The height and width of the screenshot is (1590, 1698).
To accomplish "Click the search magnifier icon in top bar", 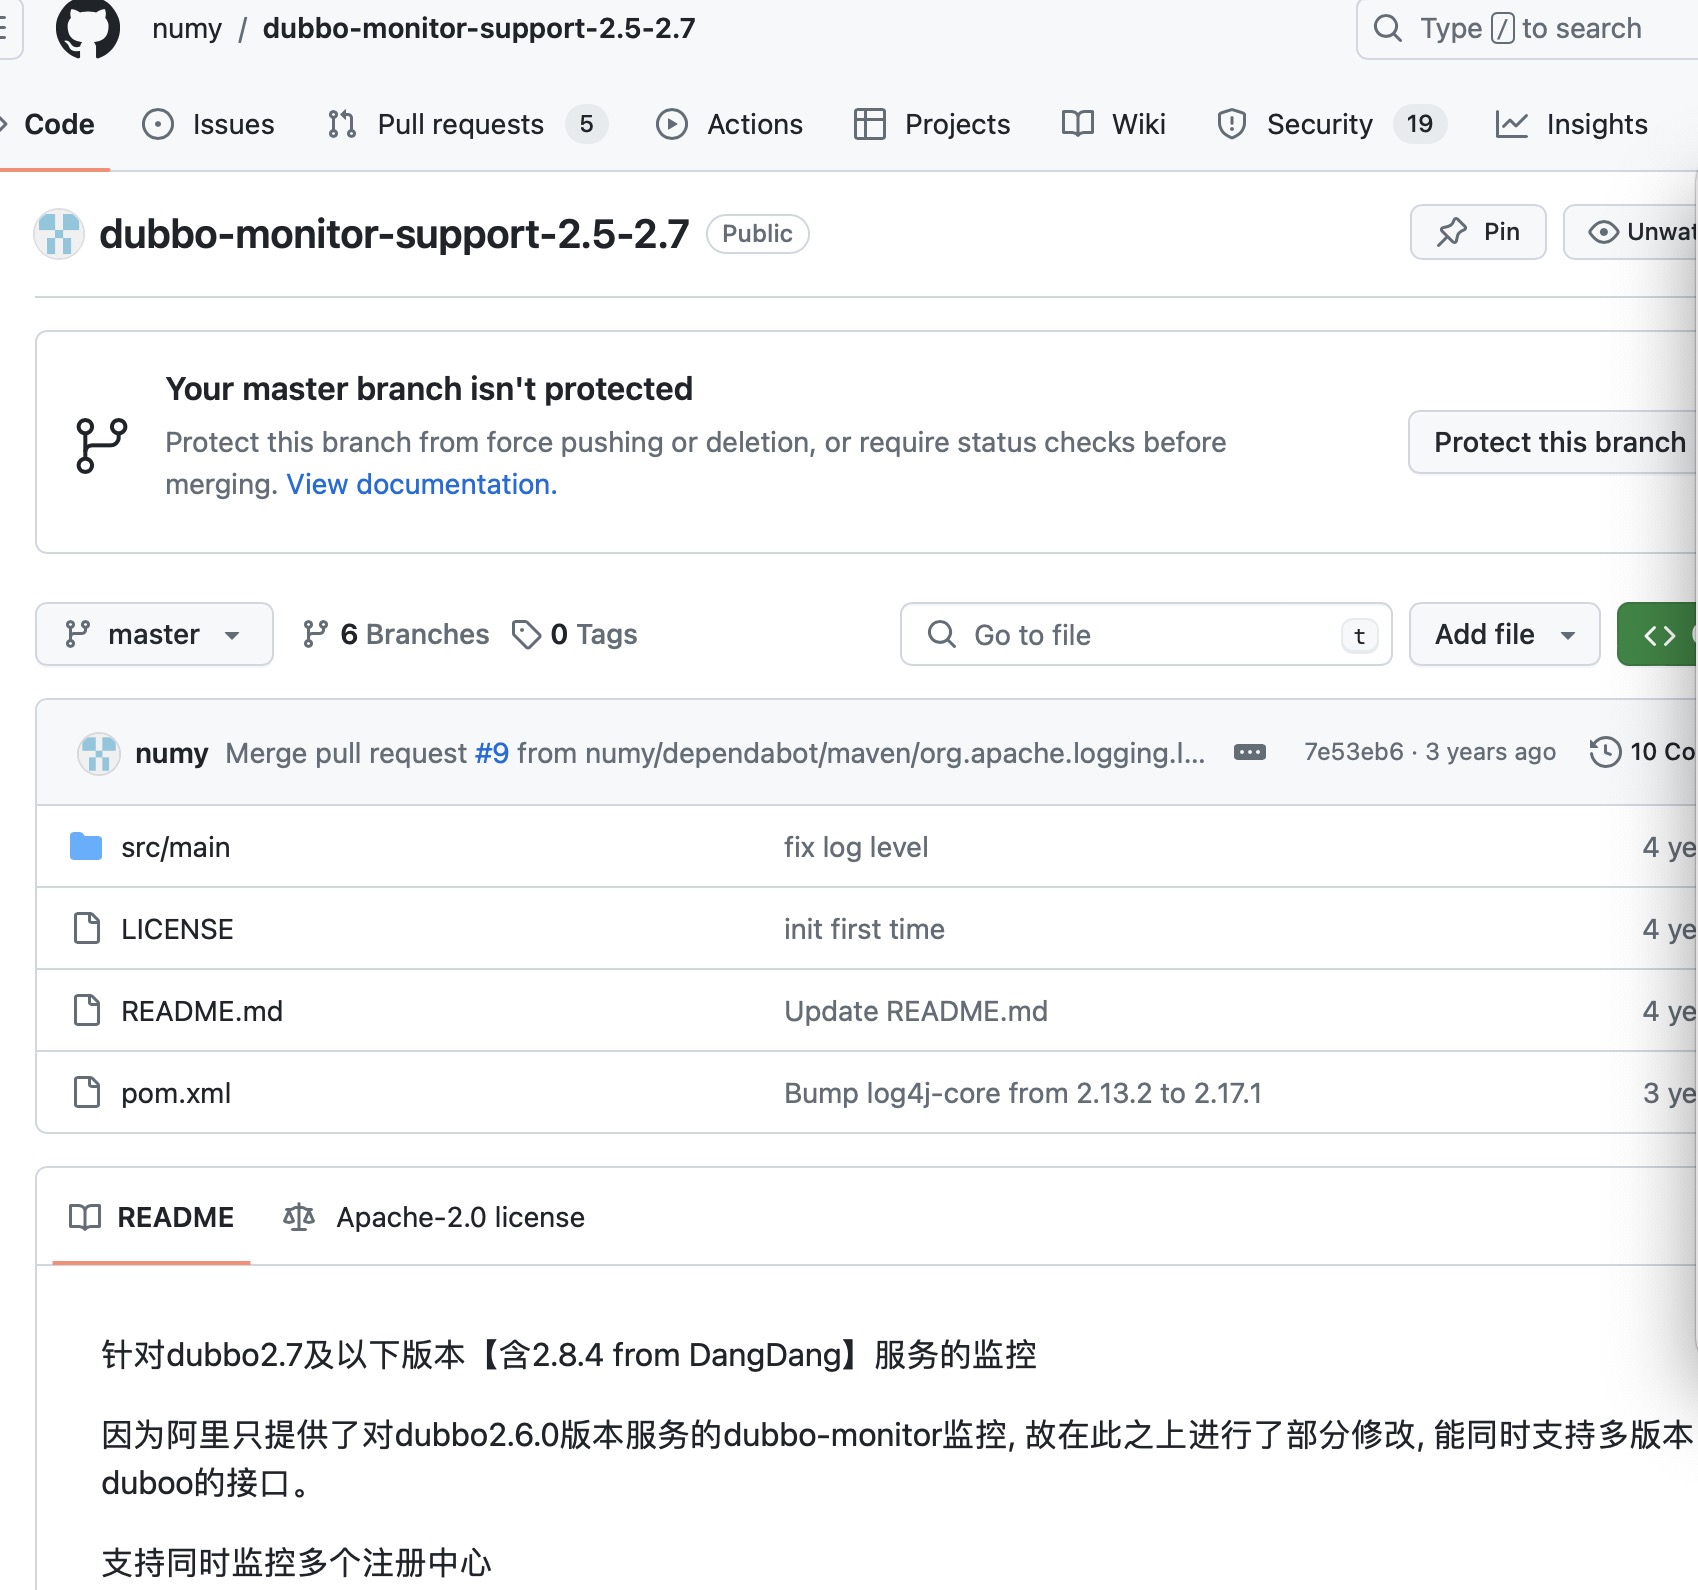I will pos(1388,28).
